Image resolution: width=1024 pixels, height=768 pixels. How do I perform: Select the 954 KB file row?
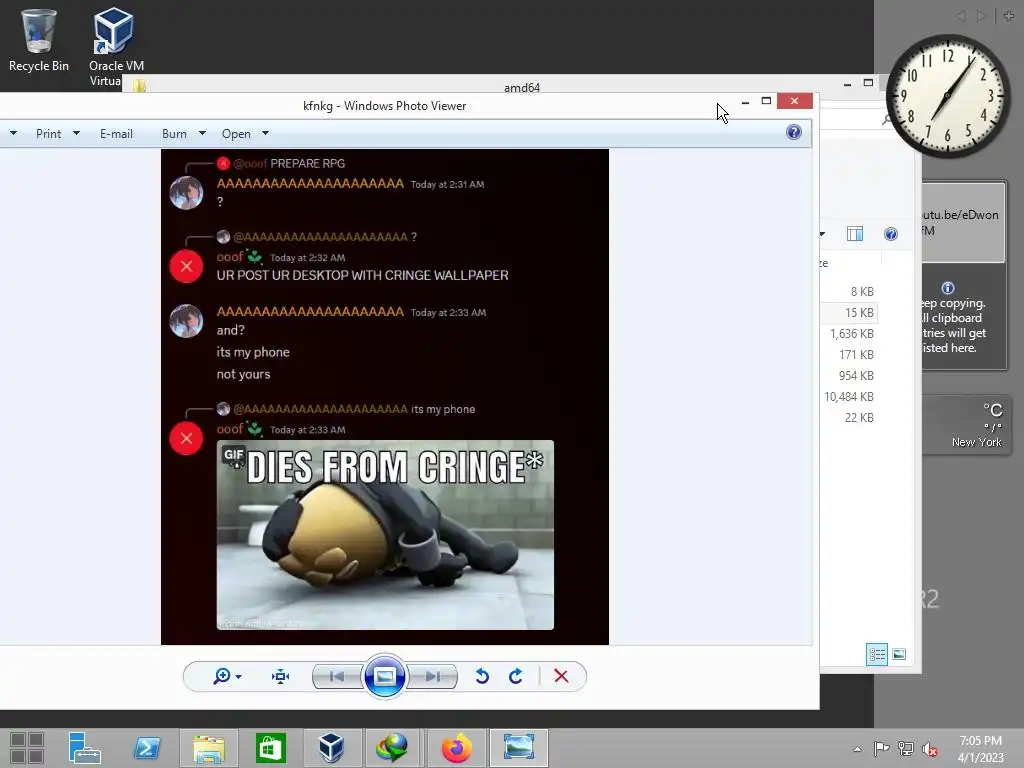849,376
